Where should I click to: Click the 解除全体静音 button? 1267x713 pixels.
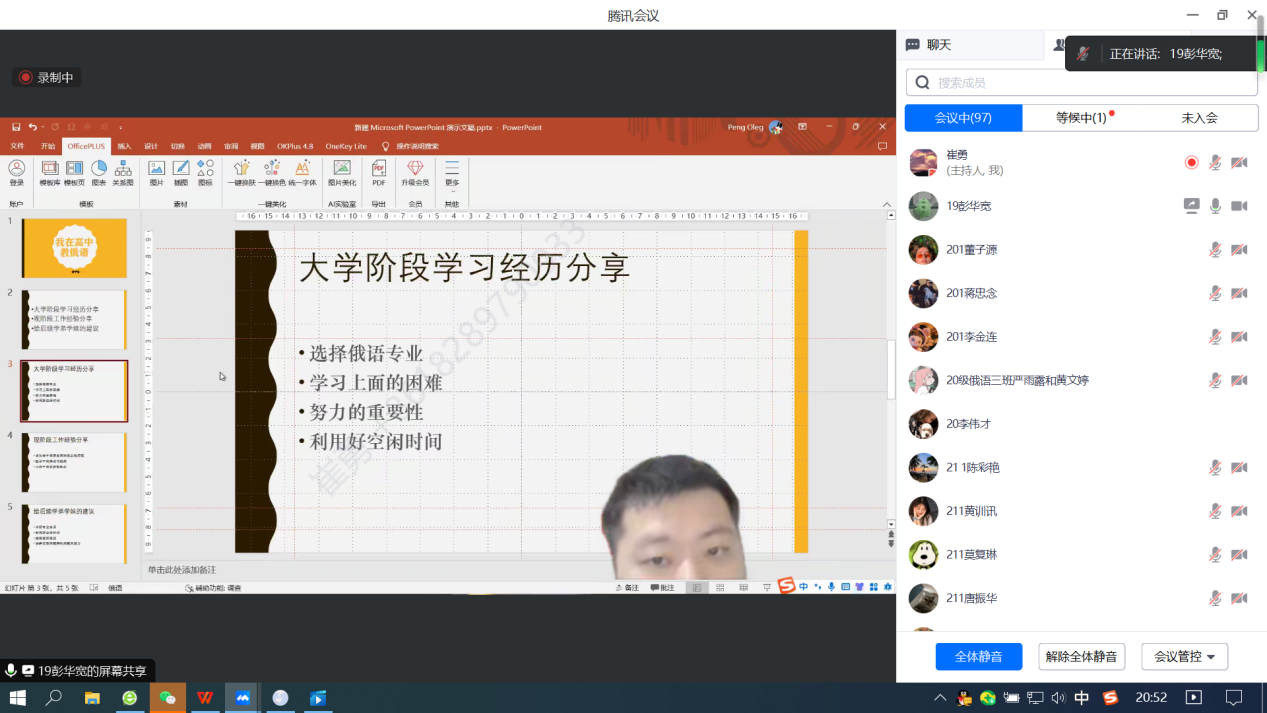pyautogui.click(x=1081, y=657)
